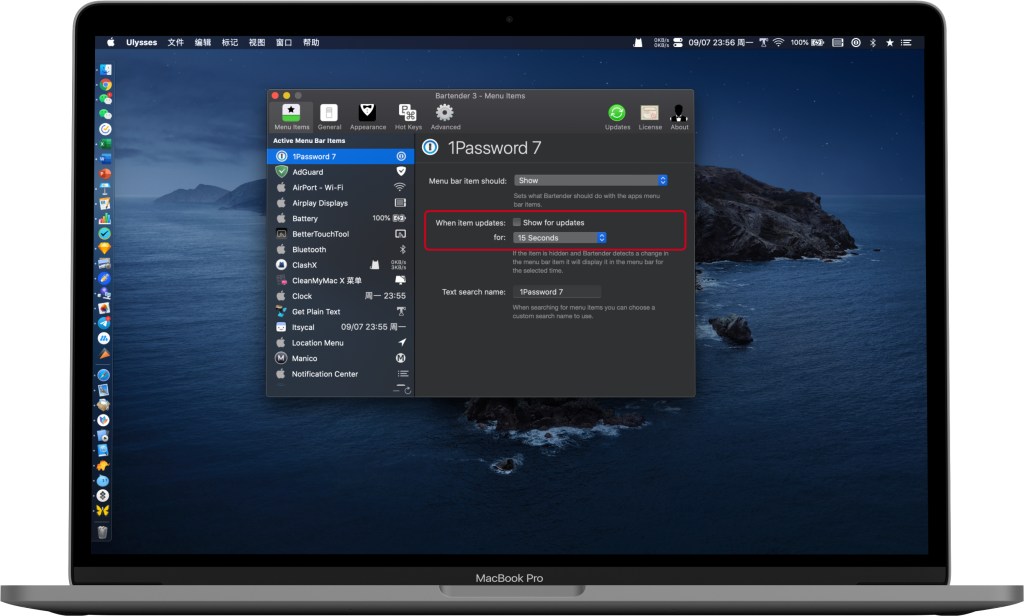Screen dimensions: 1024x616
Task: Enable the Show for updates checkbox
Action: [x=516, y=222]
